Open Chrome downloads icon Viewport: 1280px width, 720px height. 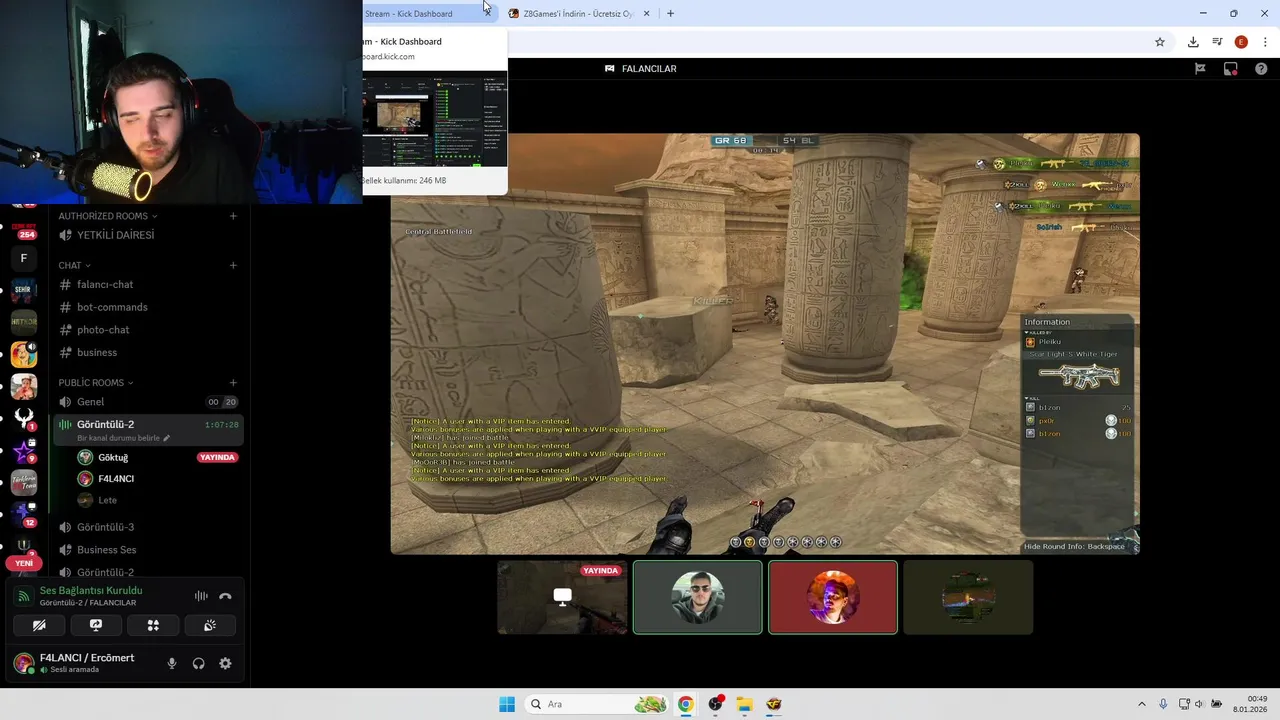pyautogui.click(x=1193, y=42)
